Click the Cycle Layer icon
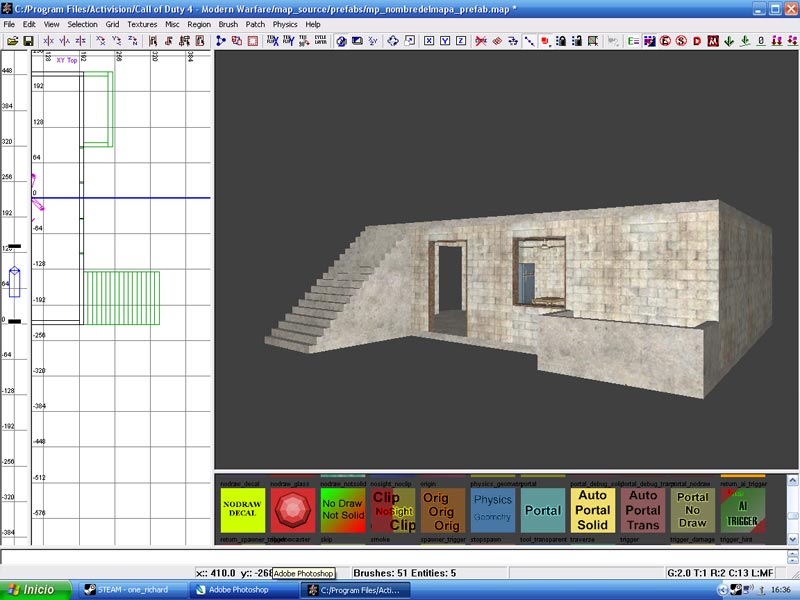 [x=320, y=41]
